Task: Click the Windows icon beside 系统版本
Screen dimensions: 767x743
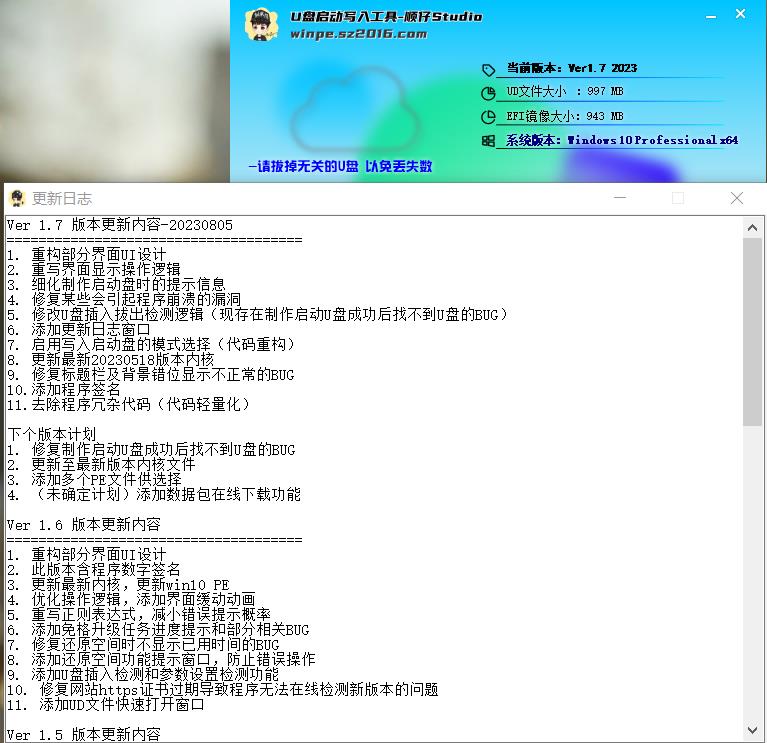Action: tap(488, 141)
